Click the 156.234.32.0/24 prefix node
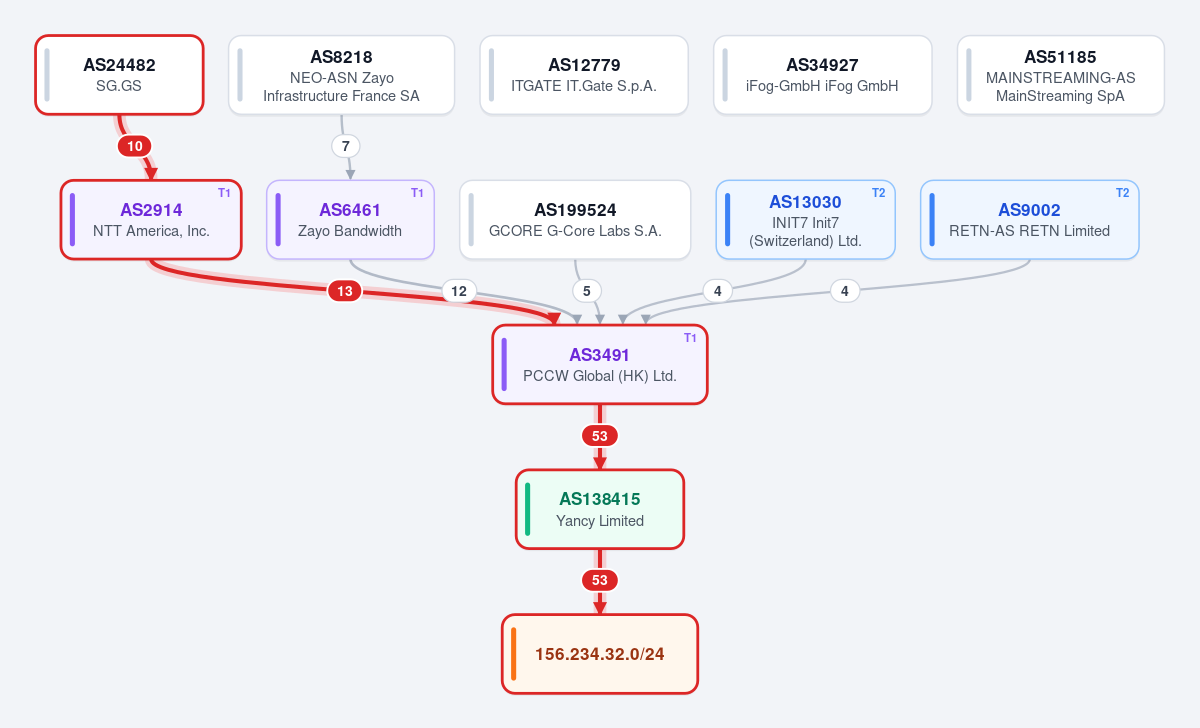The height and width of the screenshot is (728, 1200). tap(600, 654)
